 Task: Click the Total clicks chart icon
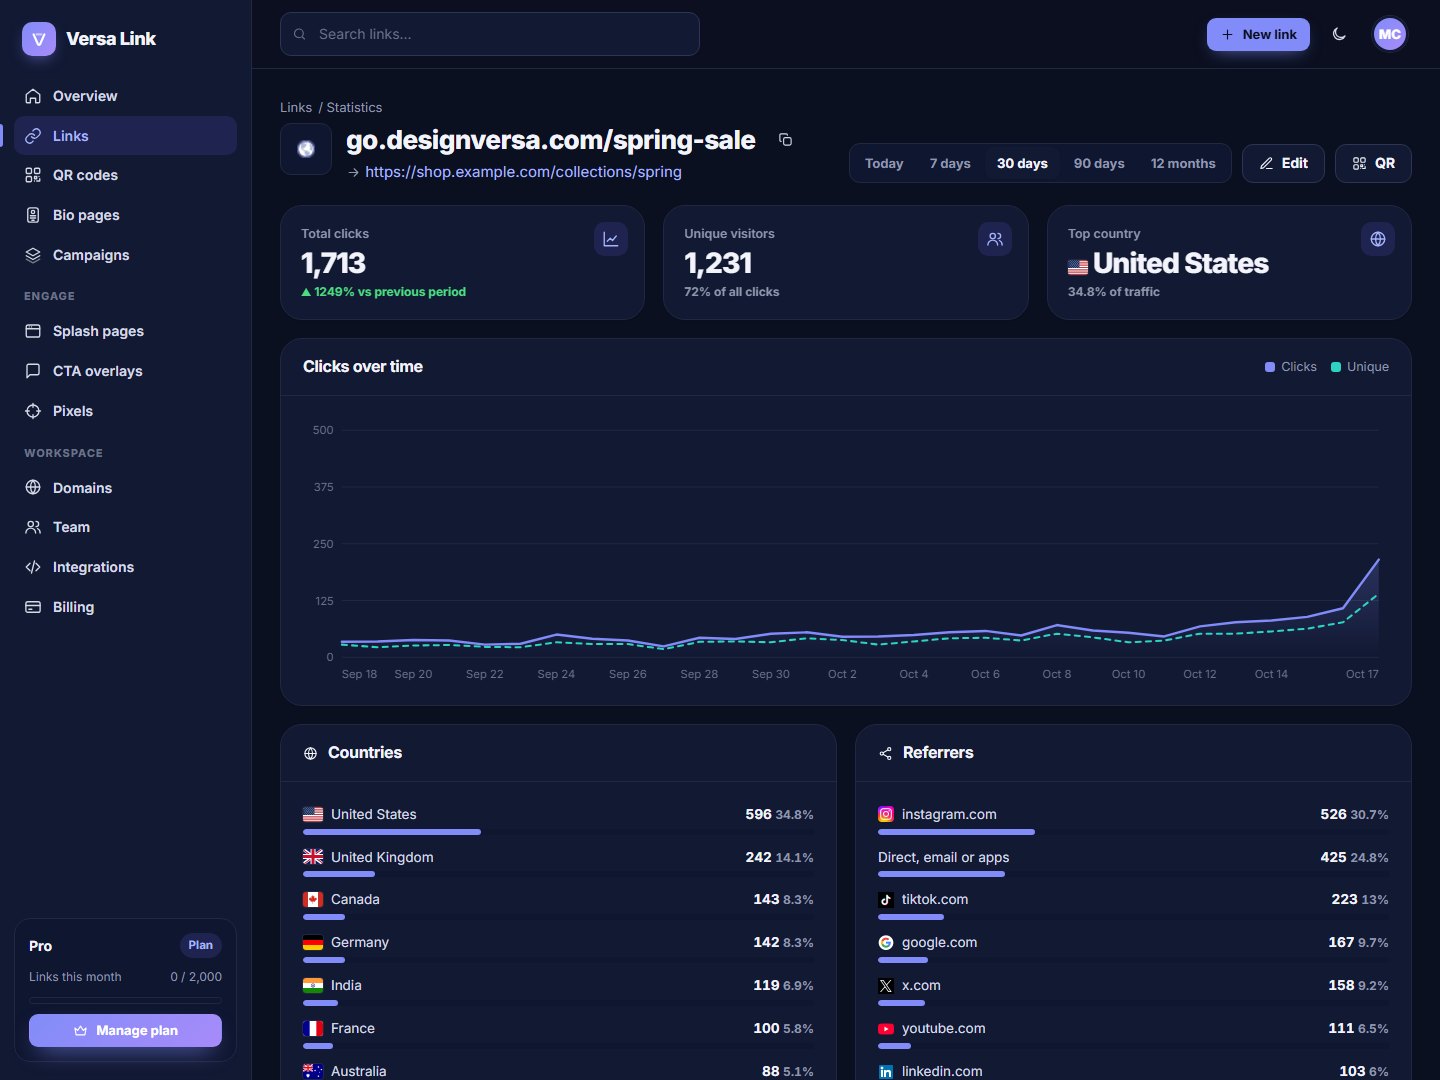pyautogui.click(x=611, y=239)
